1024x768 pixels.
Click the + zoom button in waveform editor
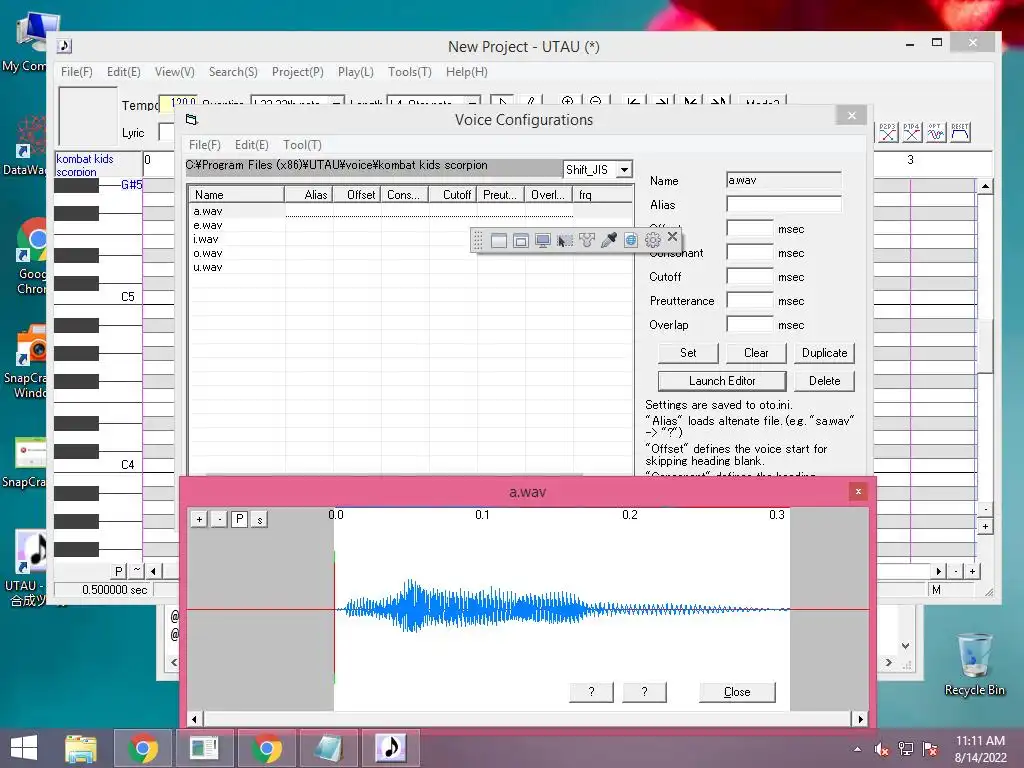pos(199,519)
